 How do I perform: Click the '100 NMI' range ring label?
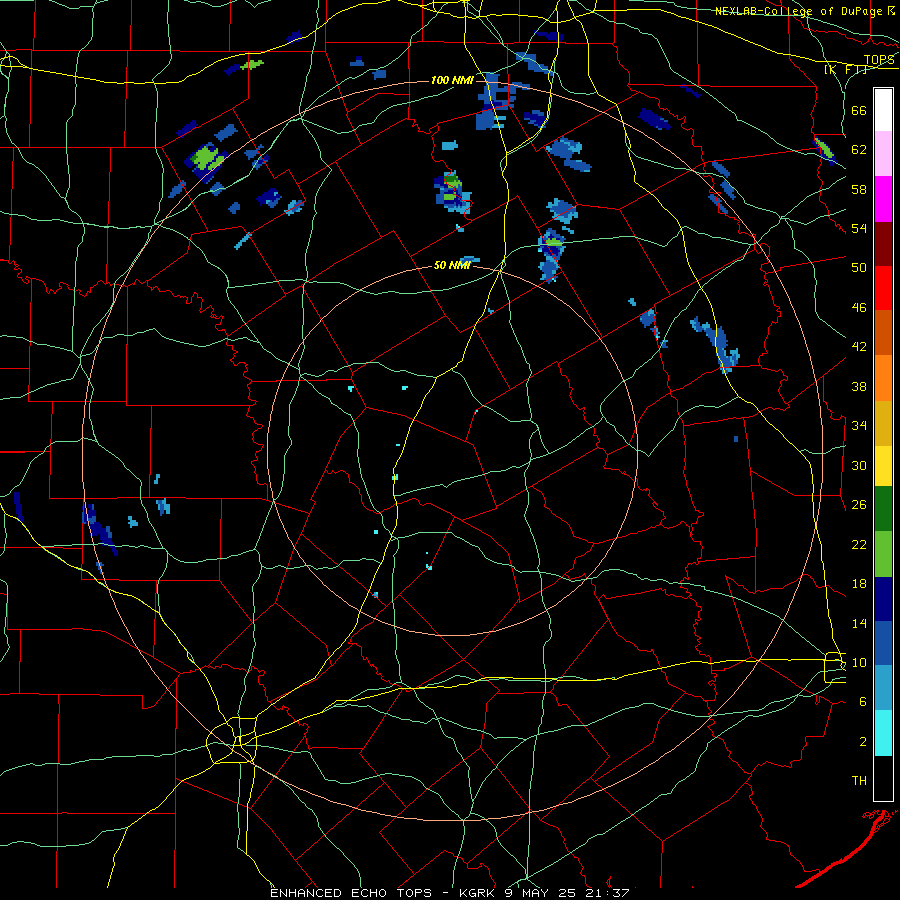452,80
